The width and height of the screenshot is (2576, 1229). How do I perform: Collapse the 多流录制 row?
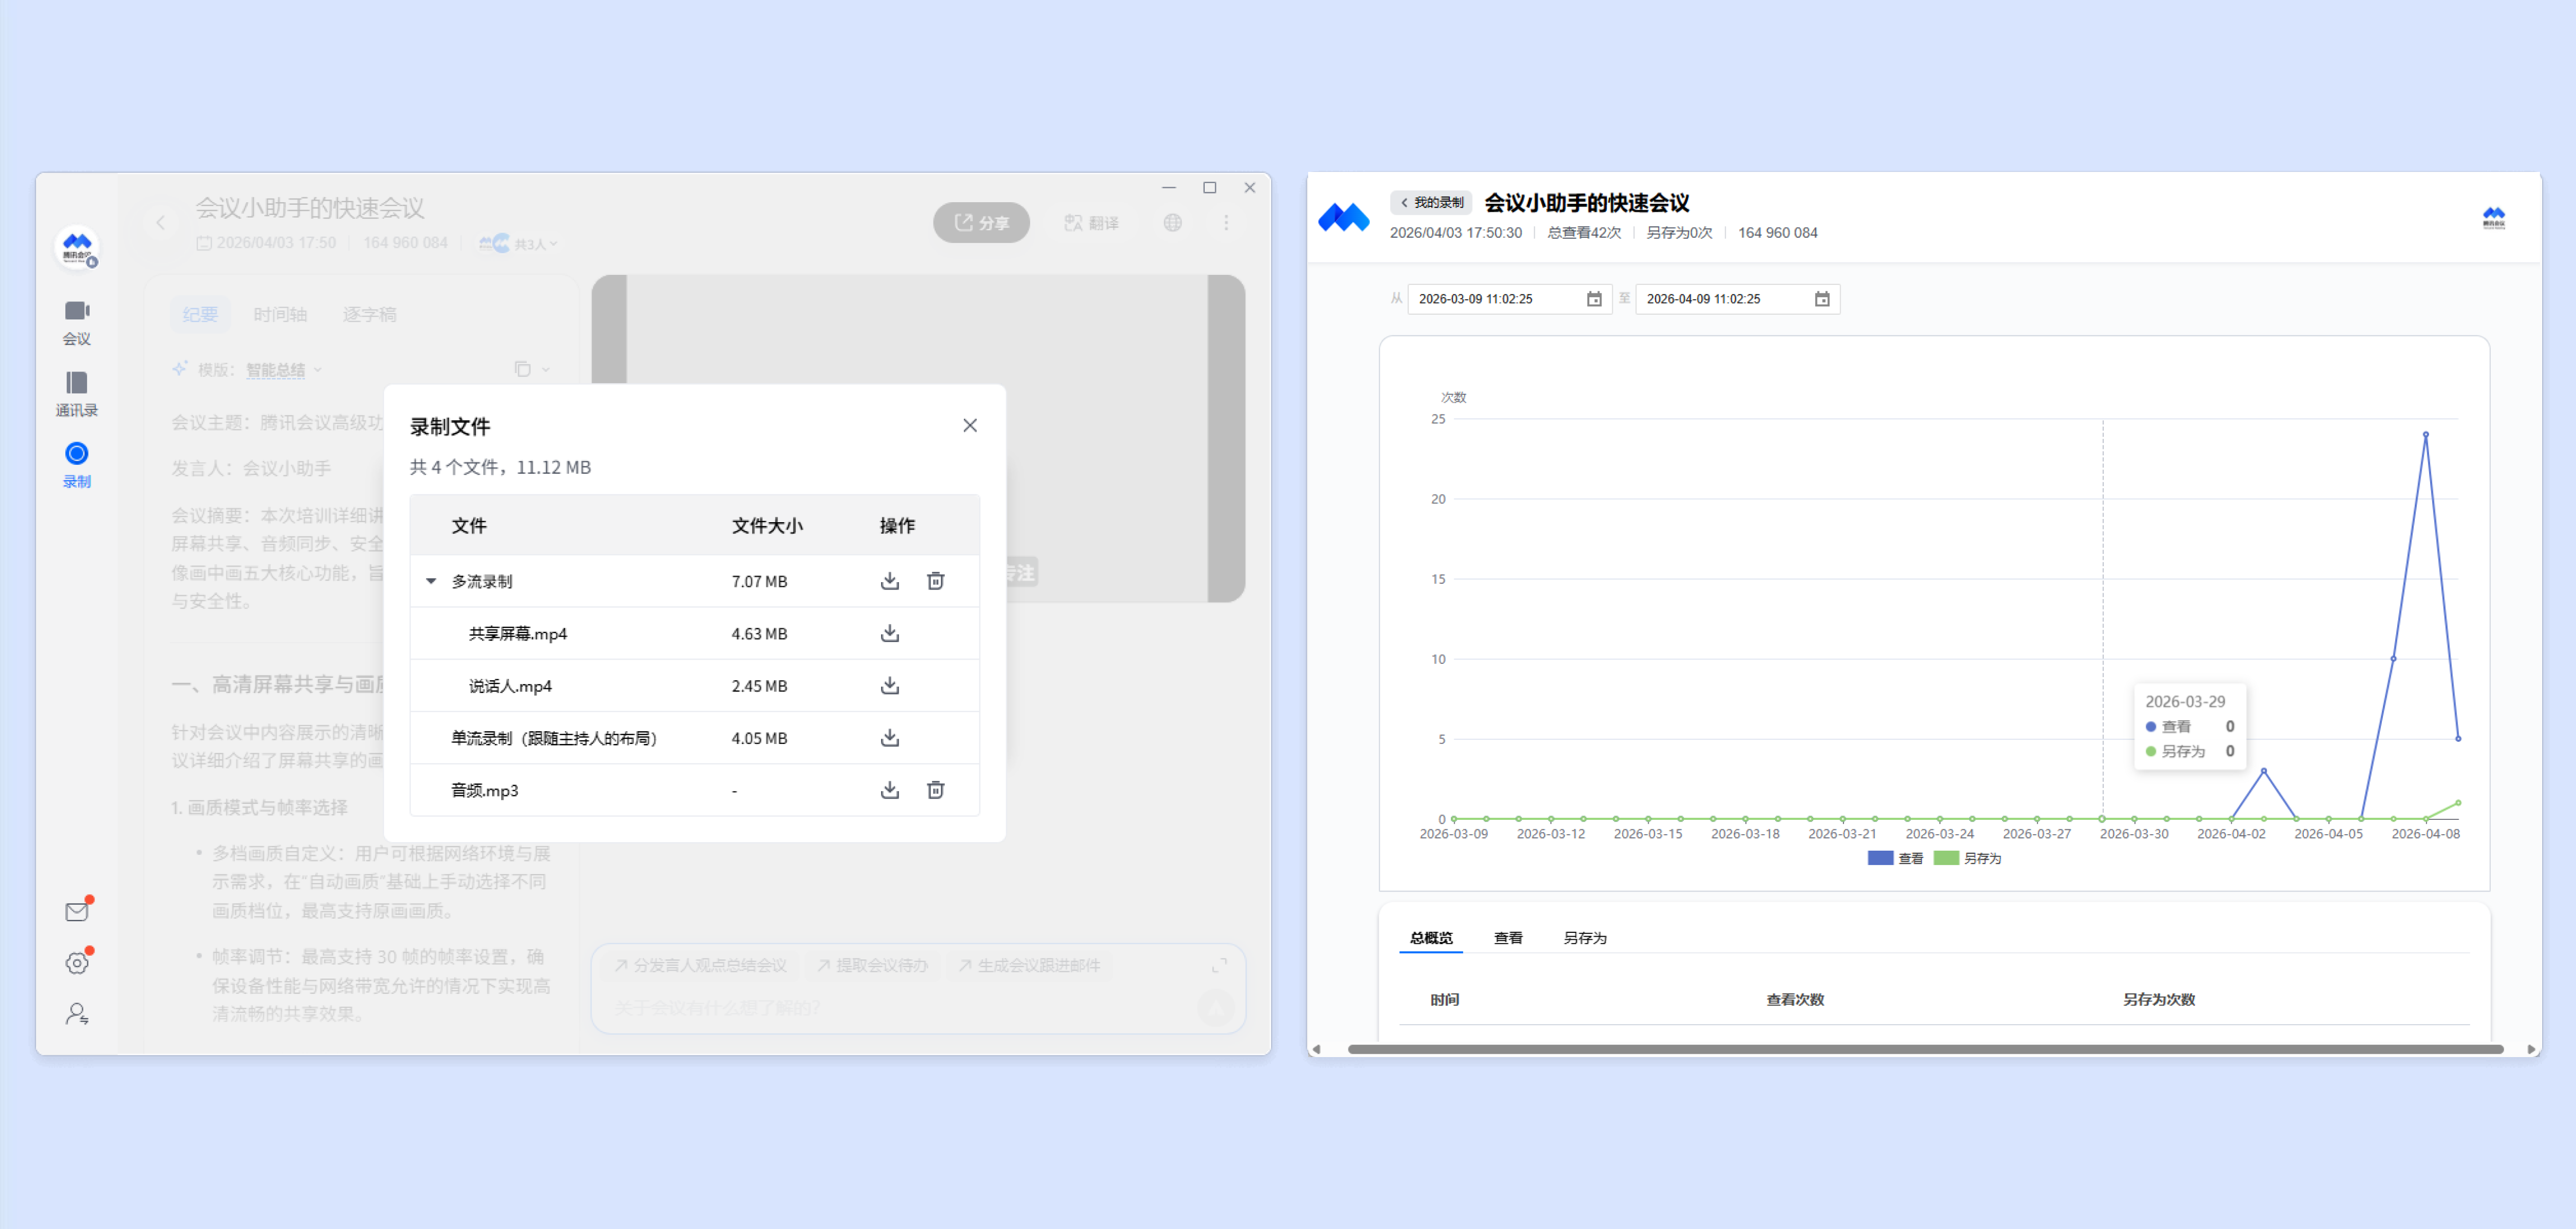[431, 581]
